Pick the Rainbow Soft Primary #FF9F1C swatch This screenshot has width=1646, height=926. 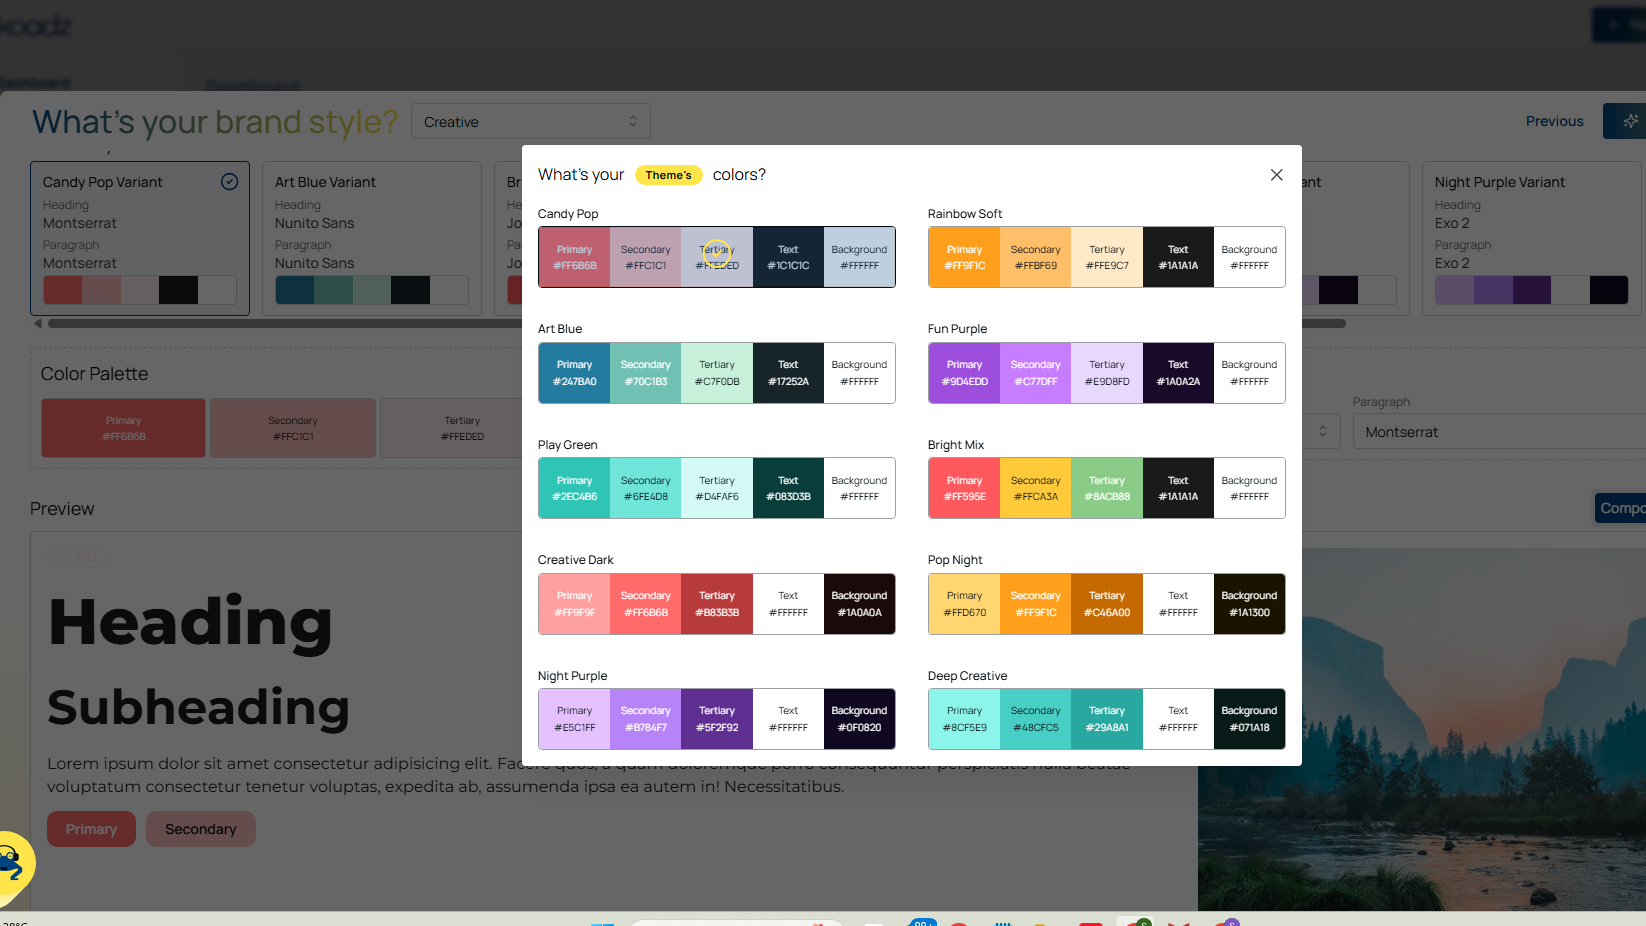click(x=964, y=258)
